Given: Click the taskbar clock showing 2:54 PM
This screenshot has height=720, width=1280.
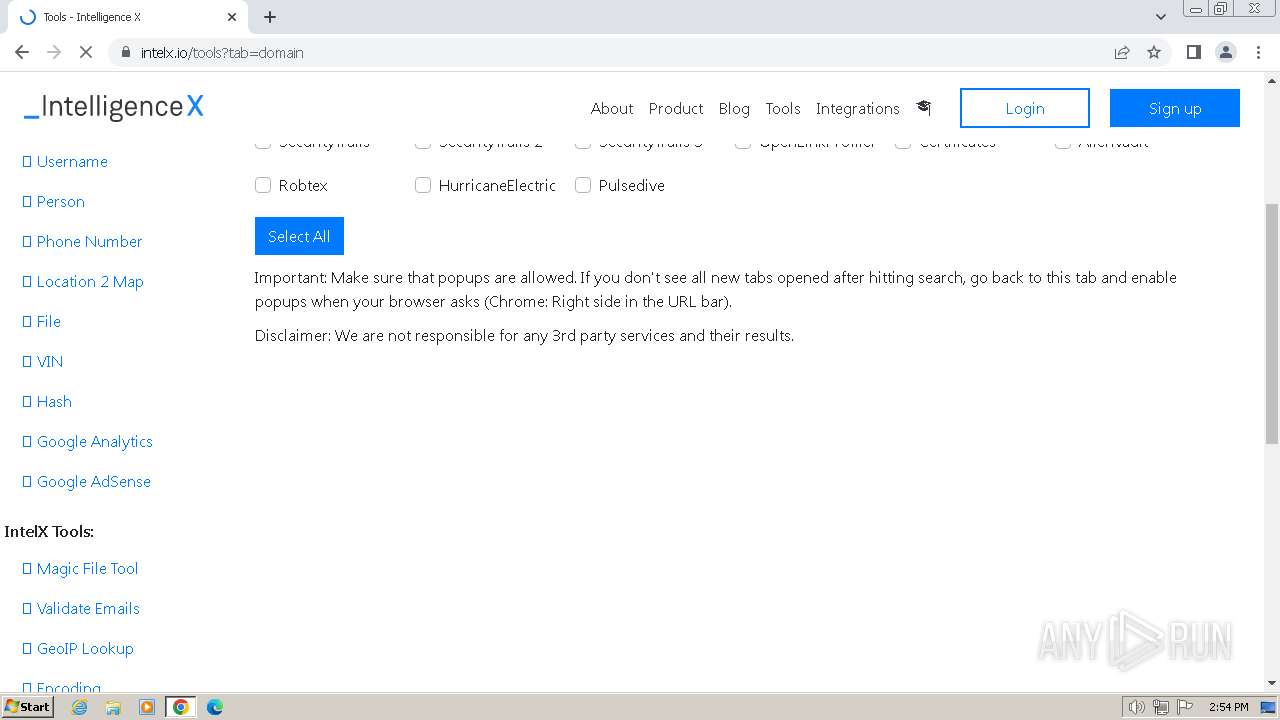Looking at the screenshot, I should [x=1228, y=707].
